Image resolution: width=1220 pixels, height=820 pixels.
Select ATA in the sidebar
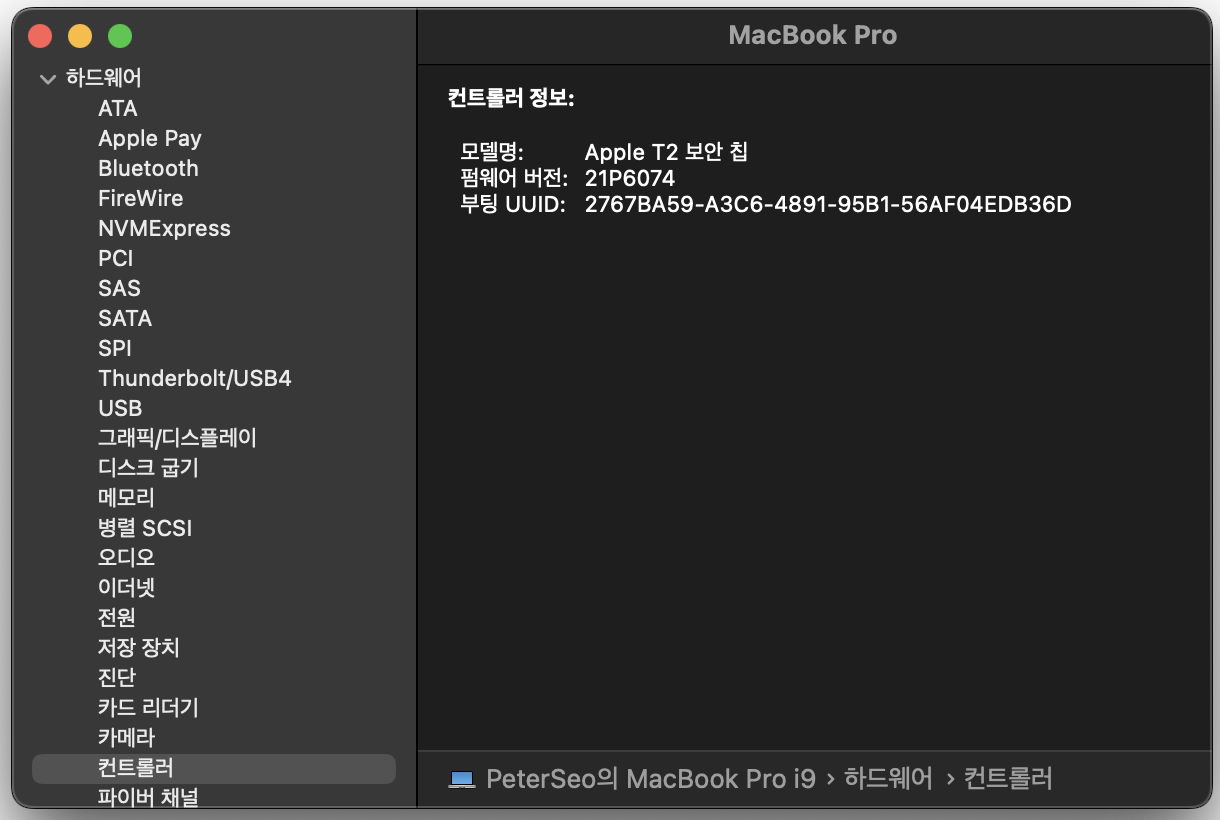pyautogui.click(x=118, y=108)
